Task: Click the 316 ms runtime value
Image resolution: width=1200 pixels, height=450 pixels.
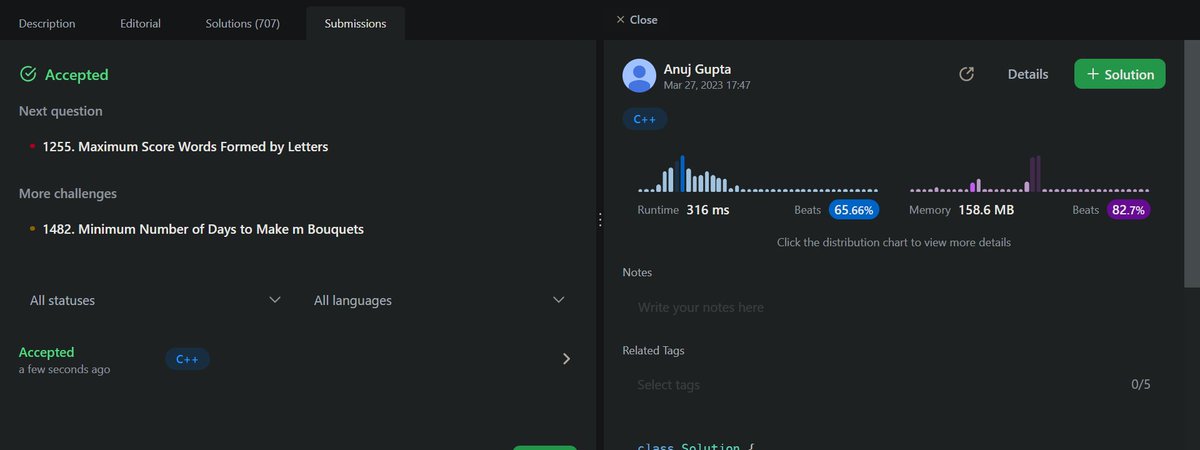Action: 708,210
